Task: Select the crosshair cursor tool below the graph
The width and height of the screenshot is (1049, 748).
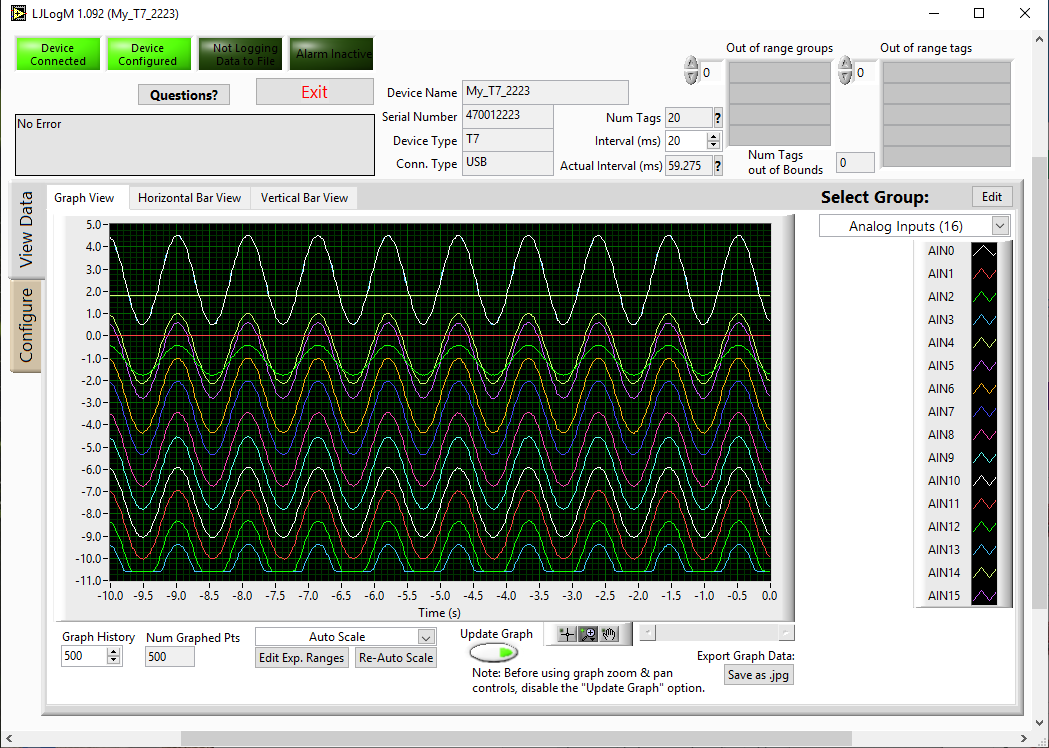Action: click(566, 633)
